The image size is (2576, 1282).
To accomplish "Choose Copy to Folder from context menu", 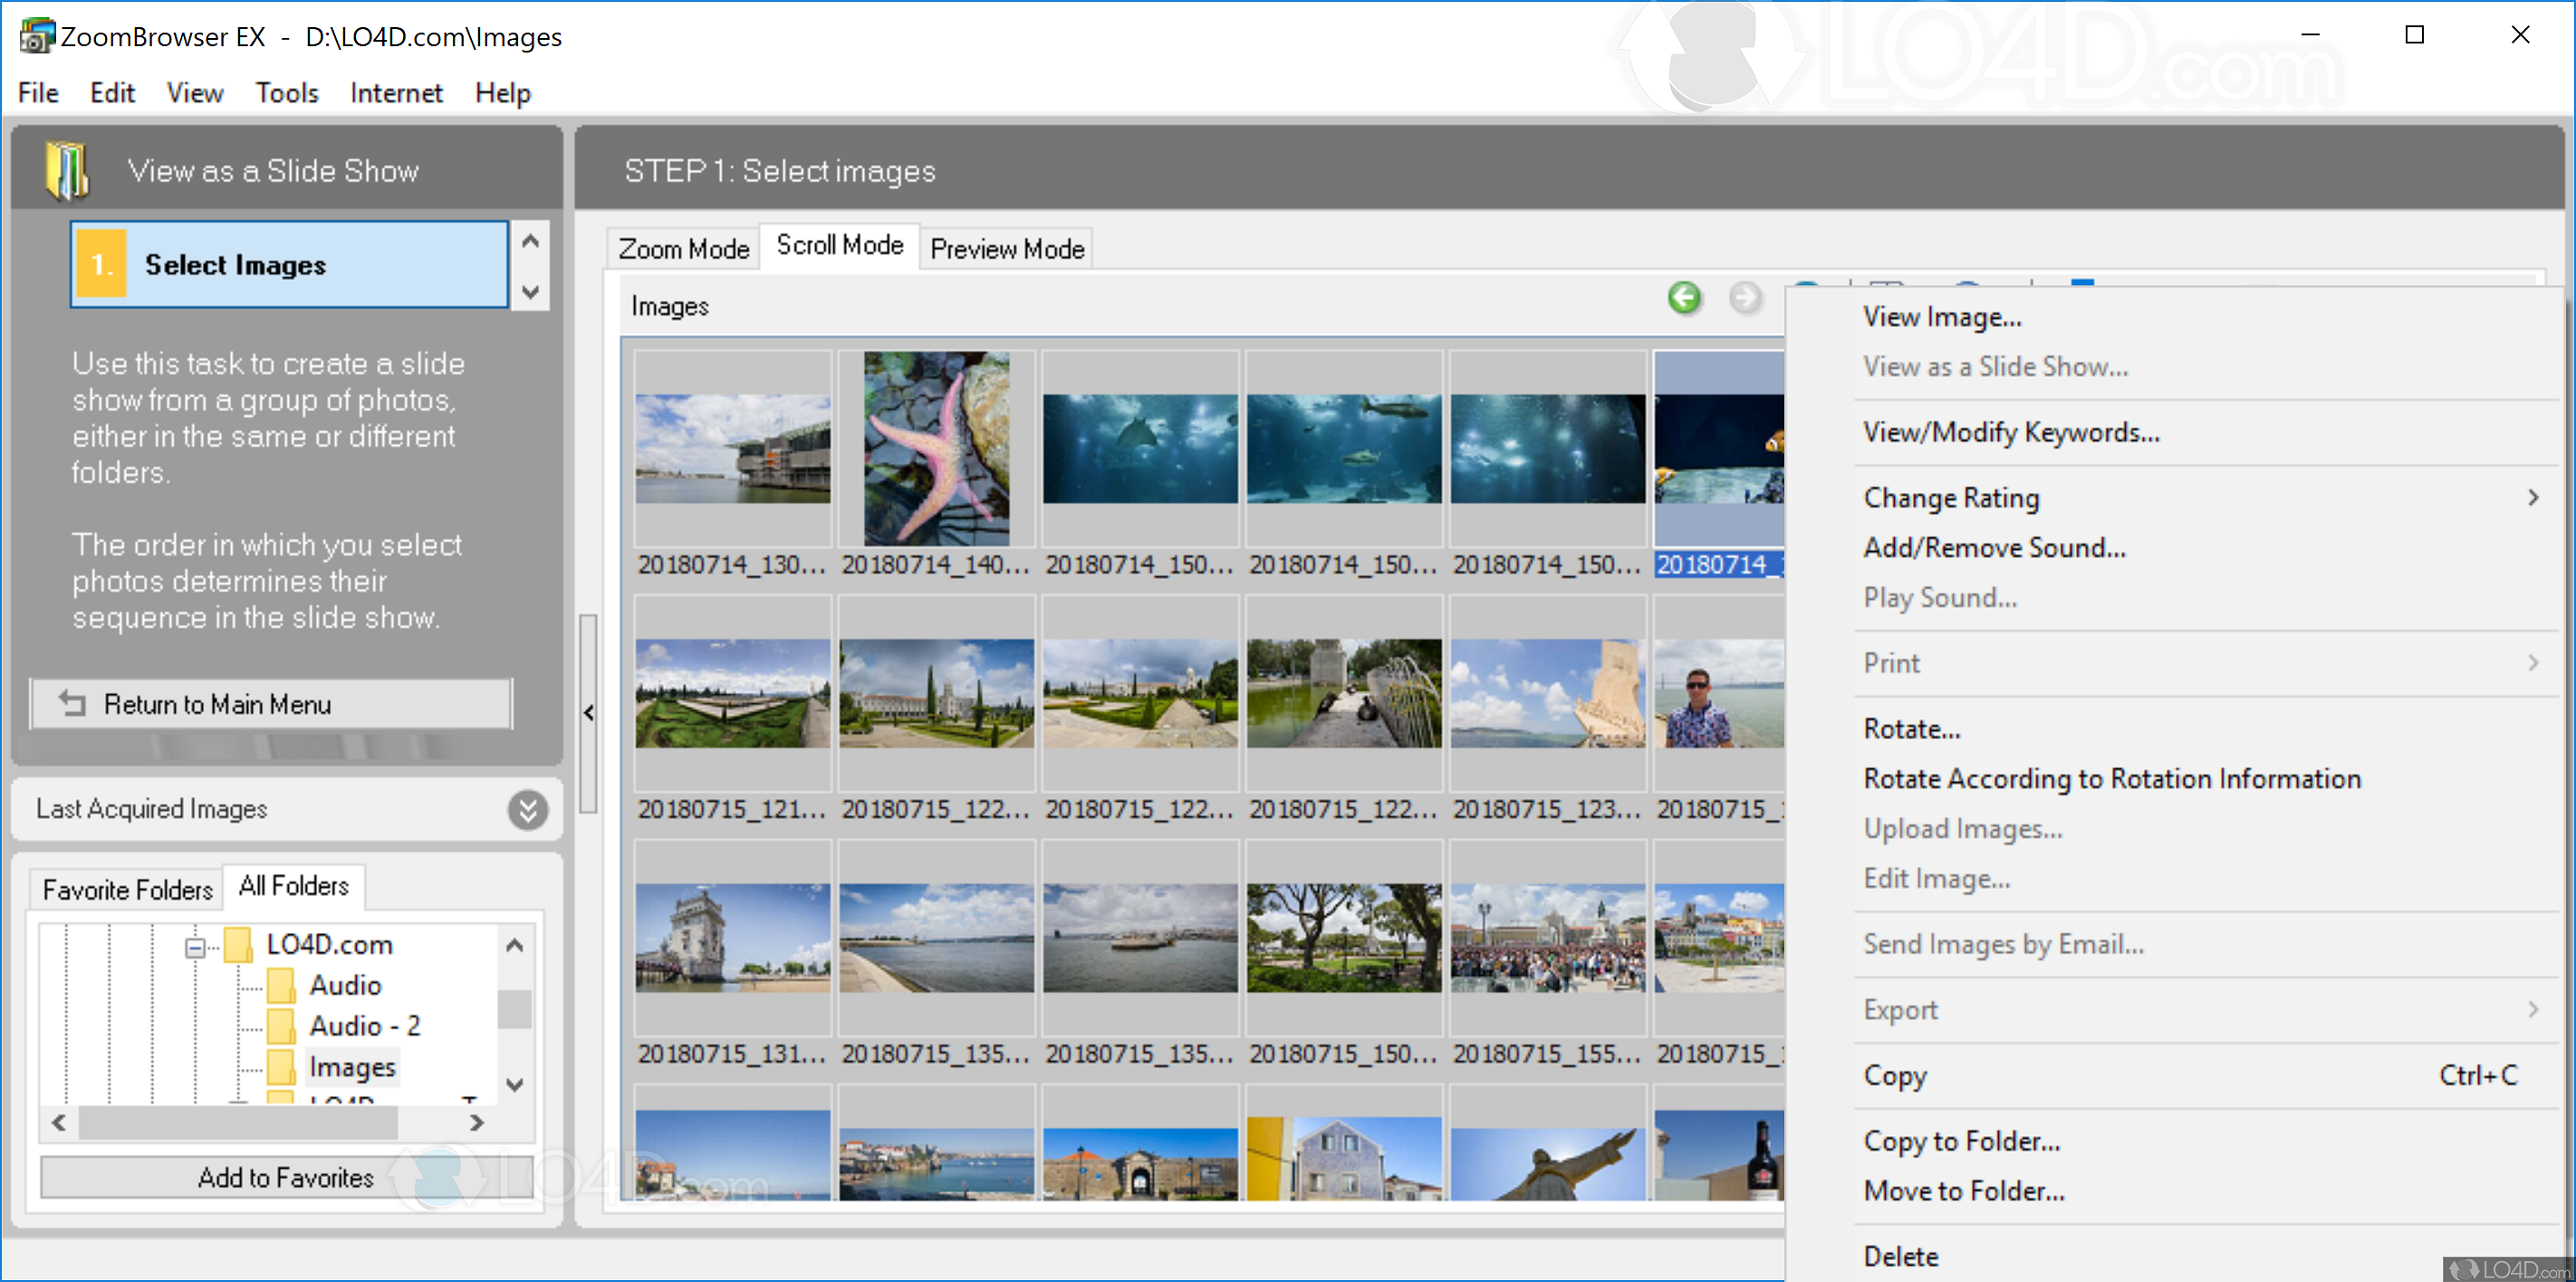I will 1960,1141.
